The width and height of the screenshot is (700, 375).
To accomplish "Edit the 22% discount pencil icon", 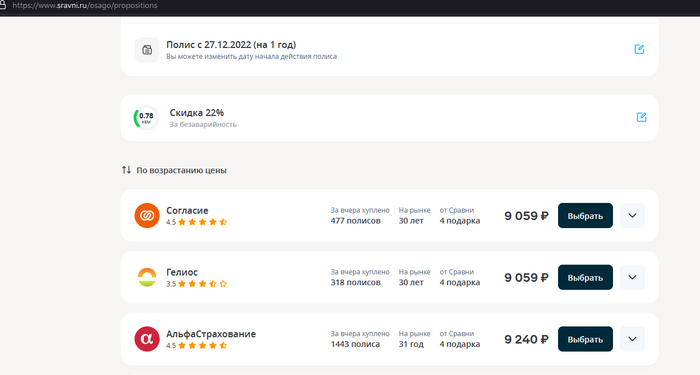I will pyautogui.click(x=642, y=117).
